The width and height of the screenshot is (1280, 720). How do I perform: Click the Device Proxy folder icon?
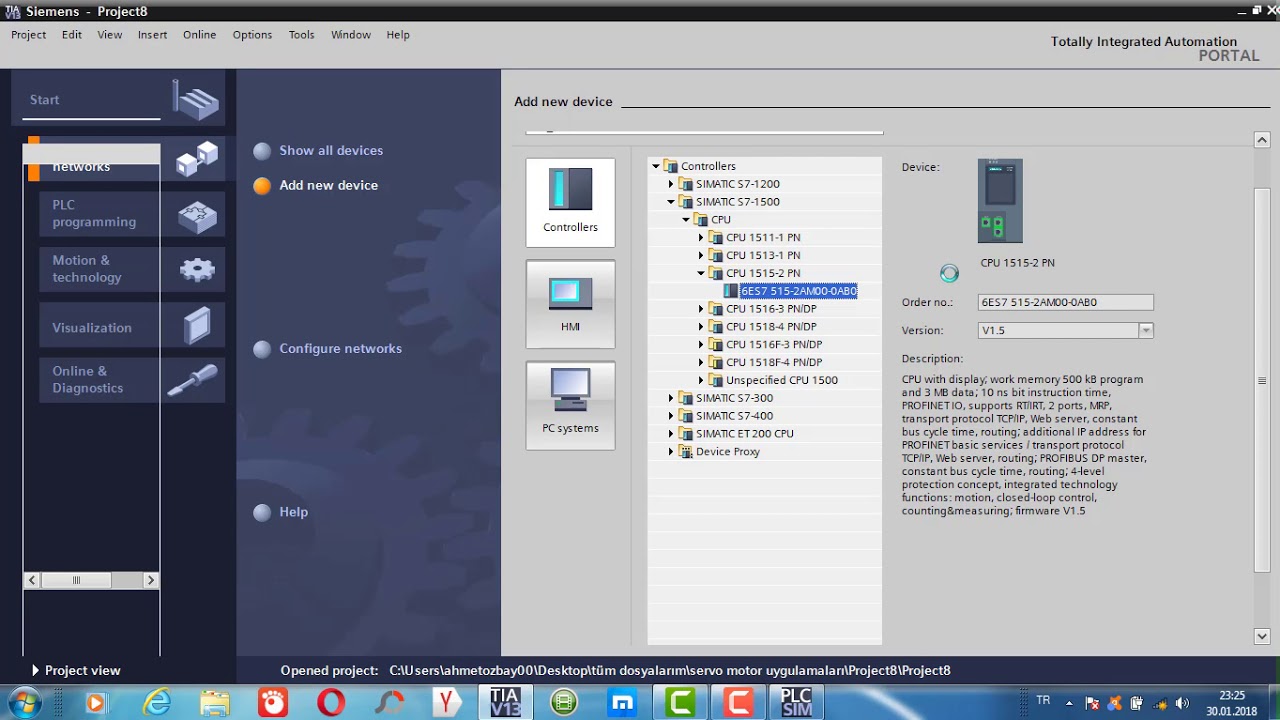686,452
